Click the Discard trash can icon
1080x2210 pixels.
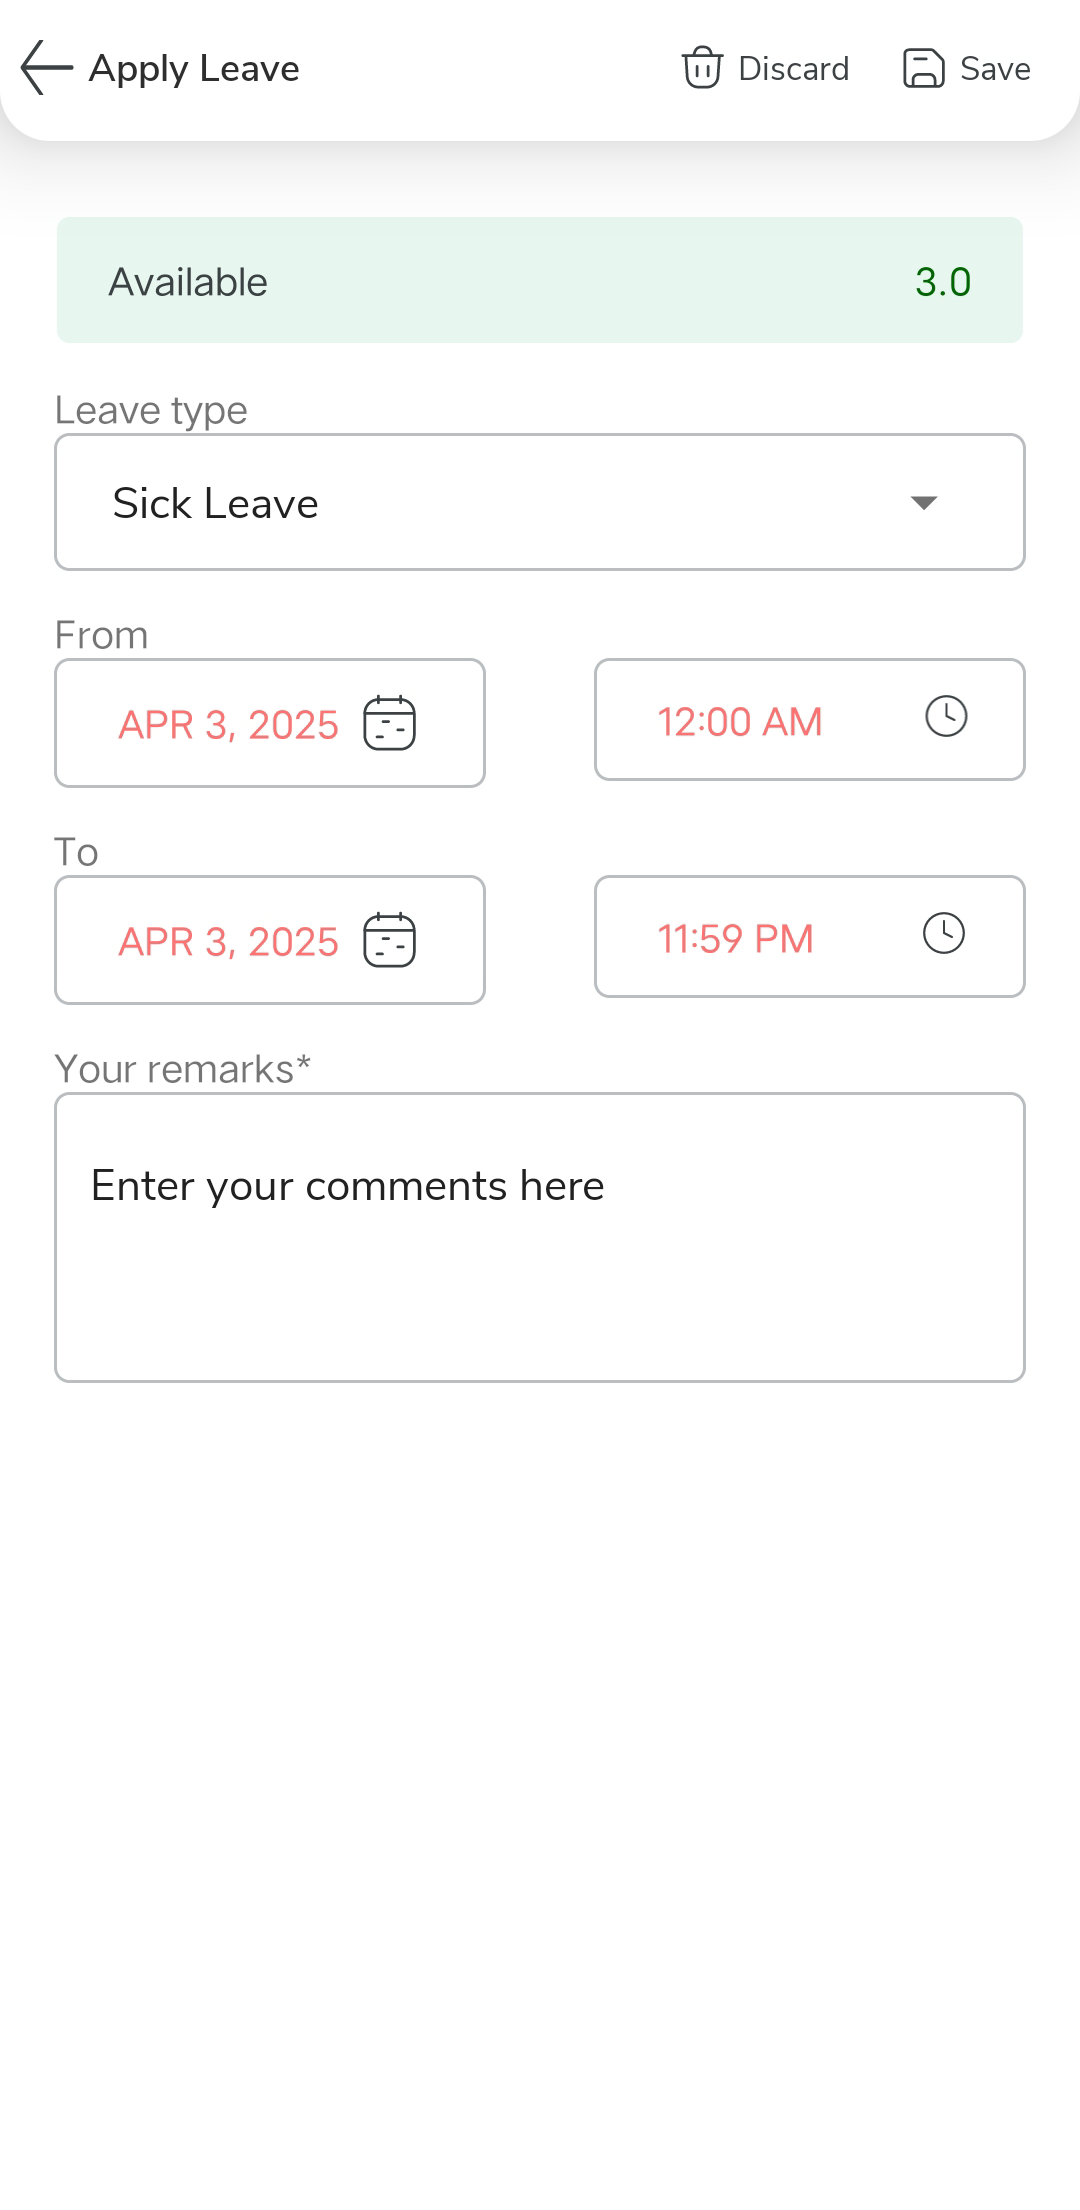(x=702, y=68)
